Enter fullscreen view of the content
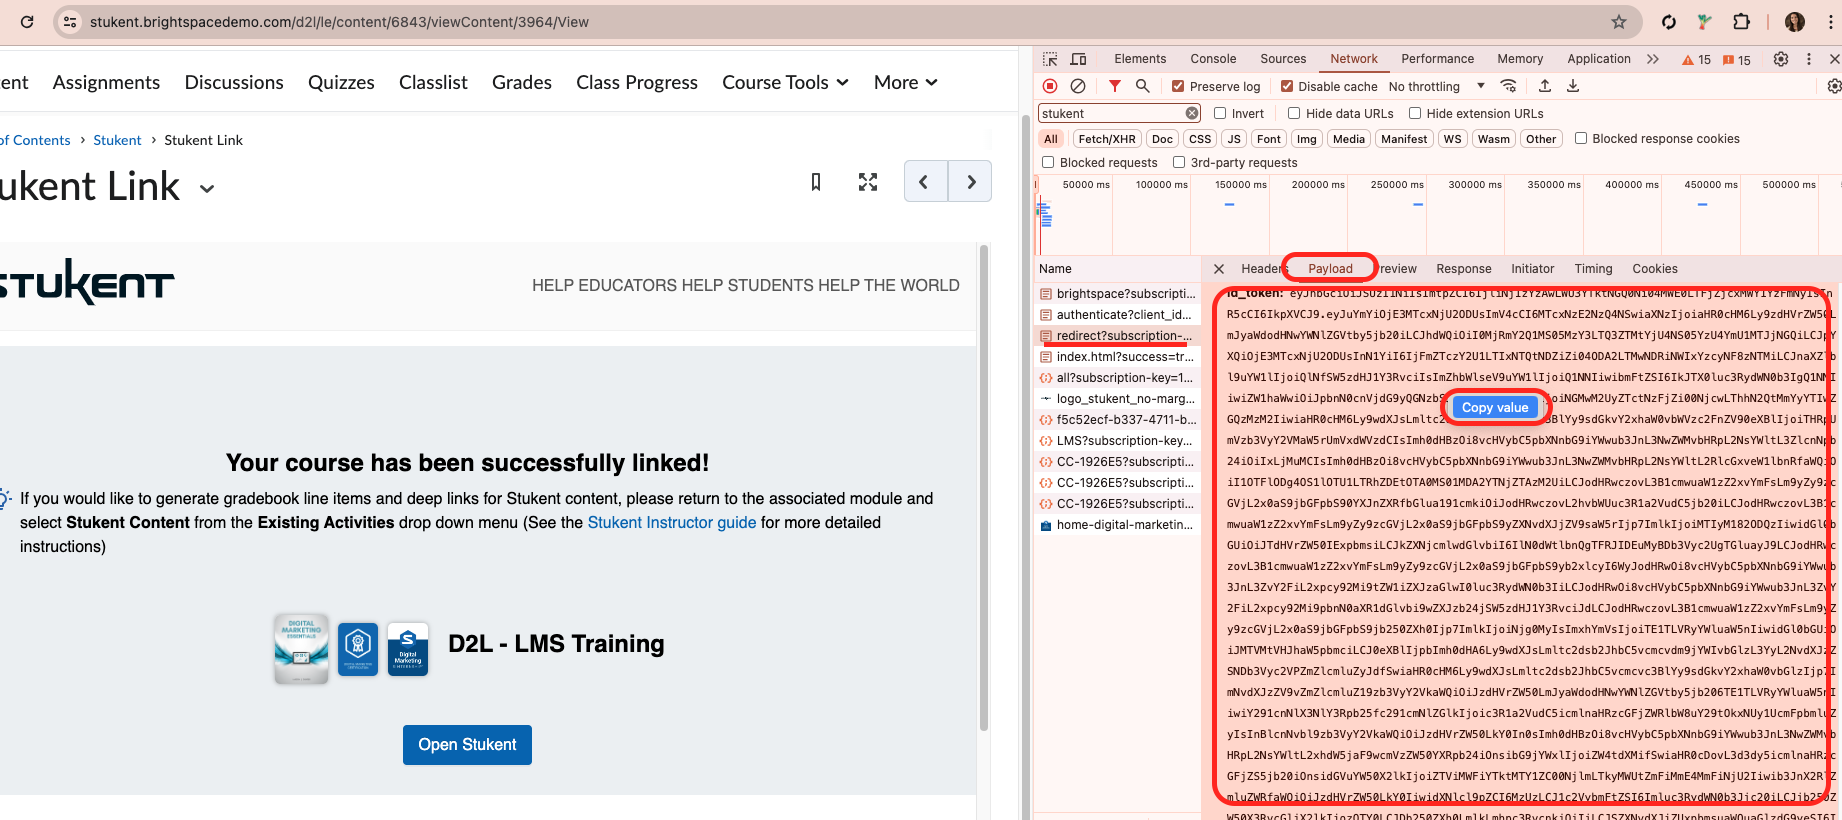The height and width of the screenshot is (820, 1842). (868, 182)
